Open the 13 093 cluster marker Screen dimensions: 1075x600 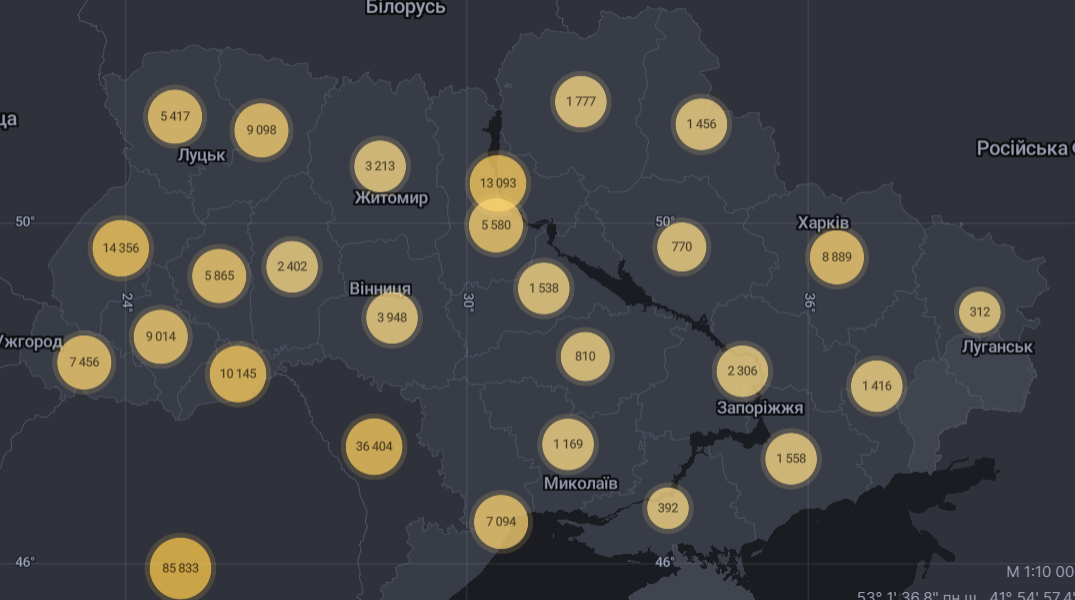tap(497, 183)
